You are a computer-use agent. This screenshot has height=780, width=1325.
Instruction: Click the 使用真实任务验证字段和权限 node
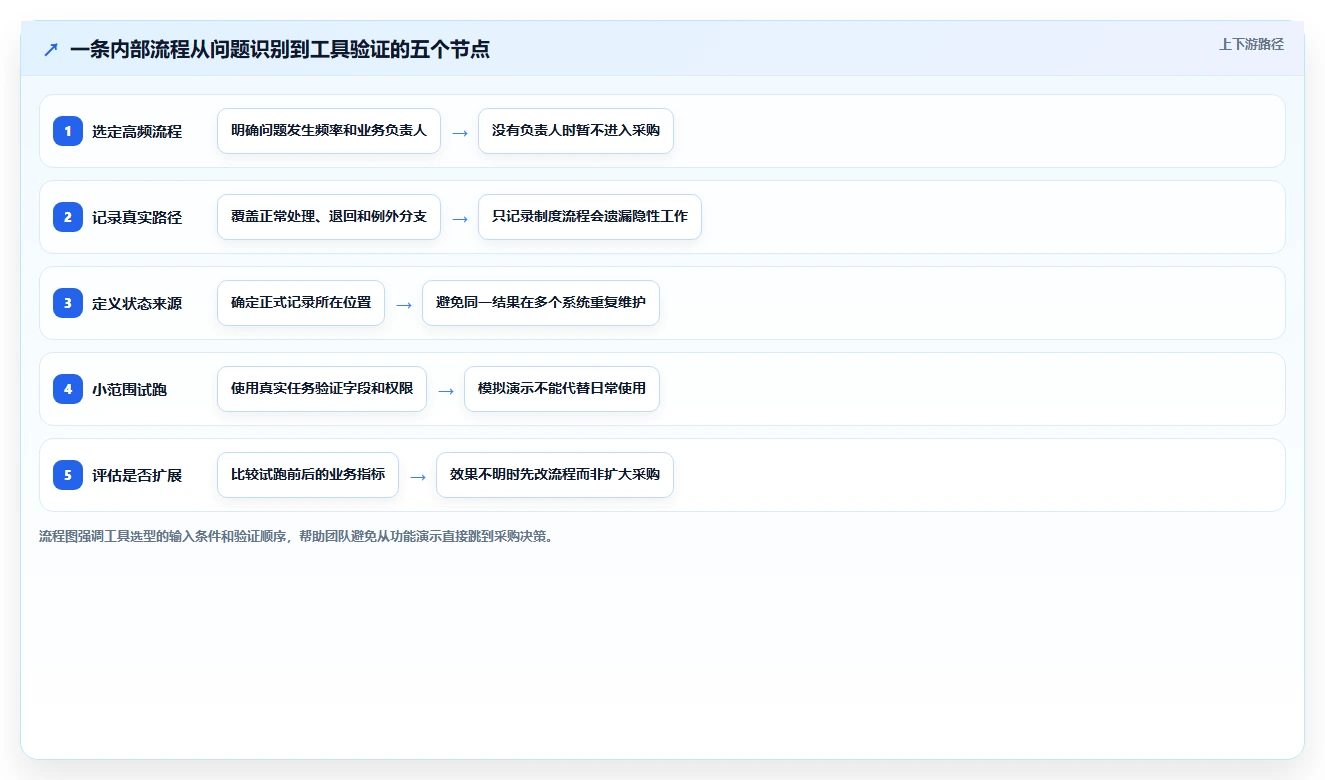pyautogui.click(x=322, y=389)
